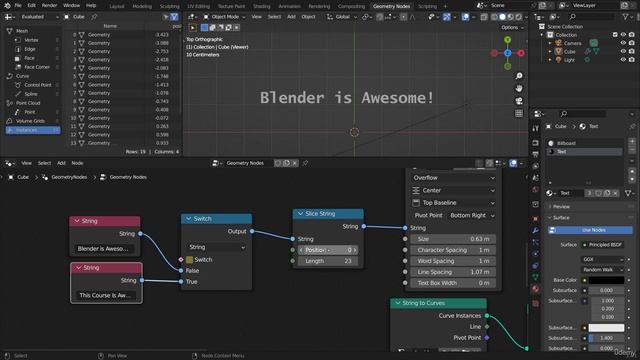This screenshot has width=640, height=360.
Task: Open the Bottom Right pivot point dropdown
Action: click(472, 216)
